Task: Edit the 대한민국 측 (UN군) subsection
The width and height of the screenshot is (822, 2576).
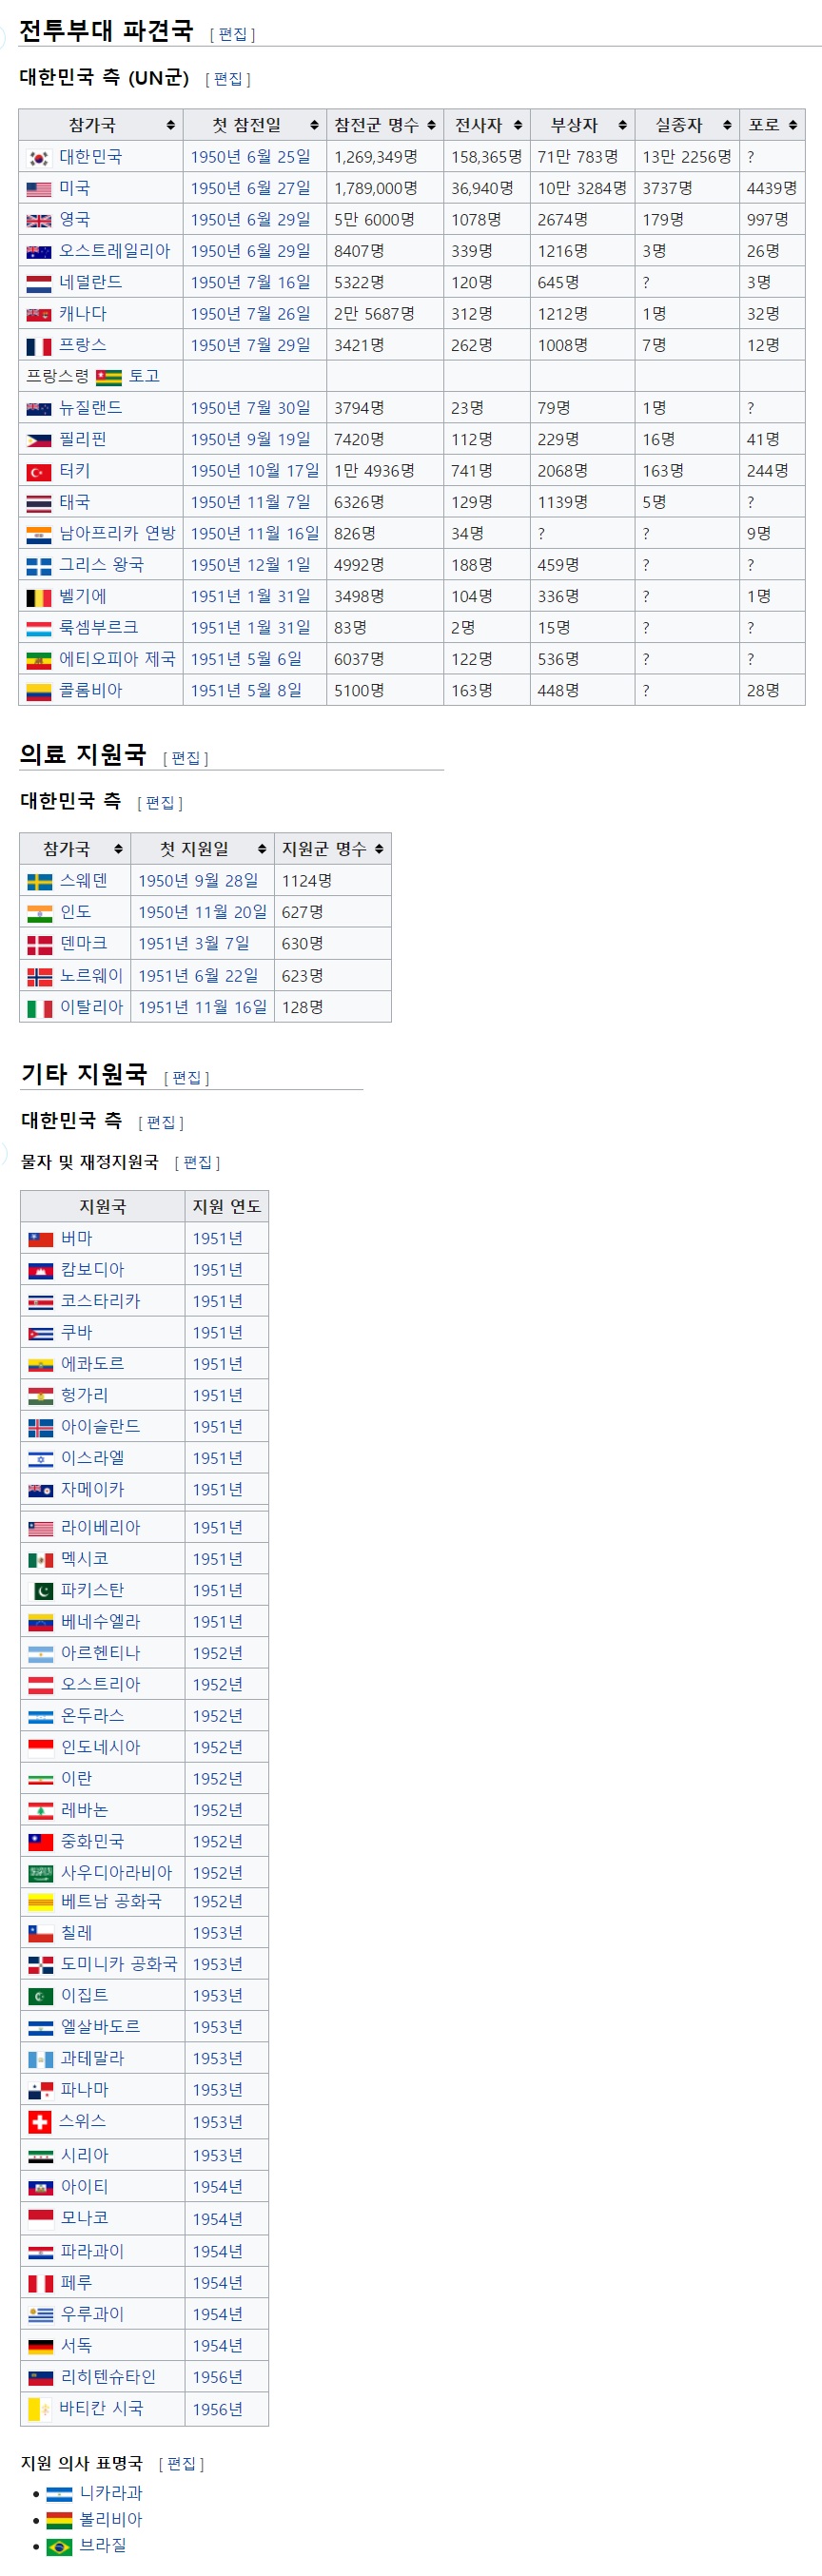Action: coord(228,79)
